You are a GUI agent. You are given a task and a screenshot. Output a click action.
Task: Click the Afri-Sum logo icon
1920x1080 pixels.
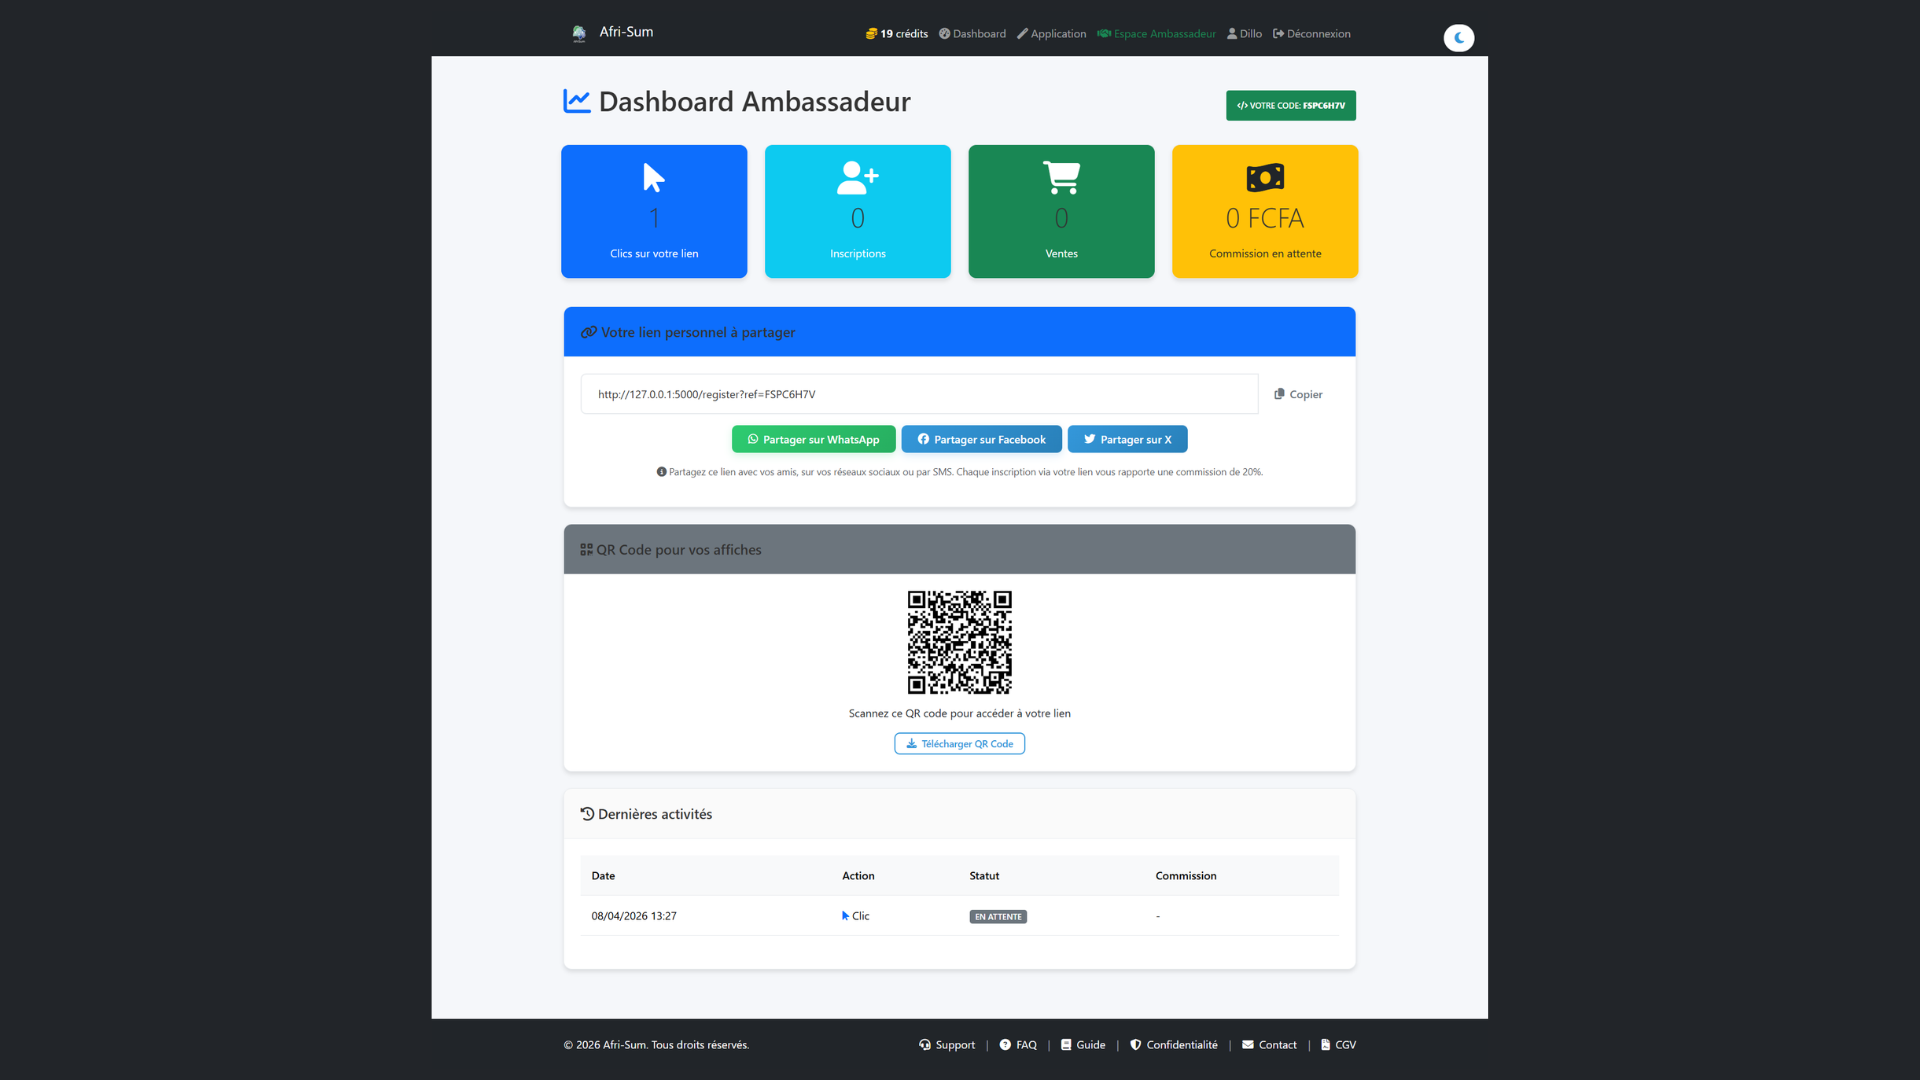tap(579, 34)
